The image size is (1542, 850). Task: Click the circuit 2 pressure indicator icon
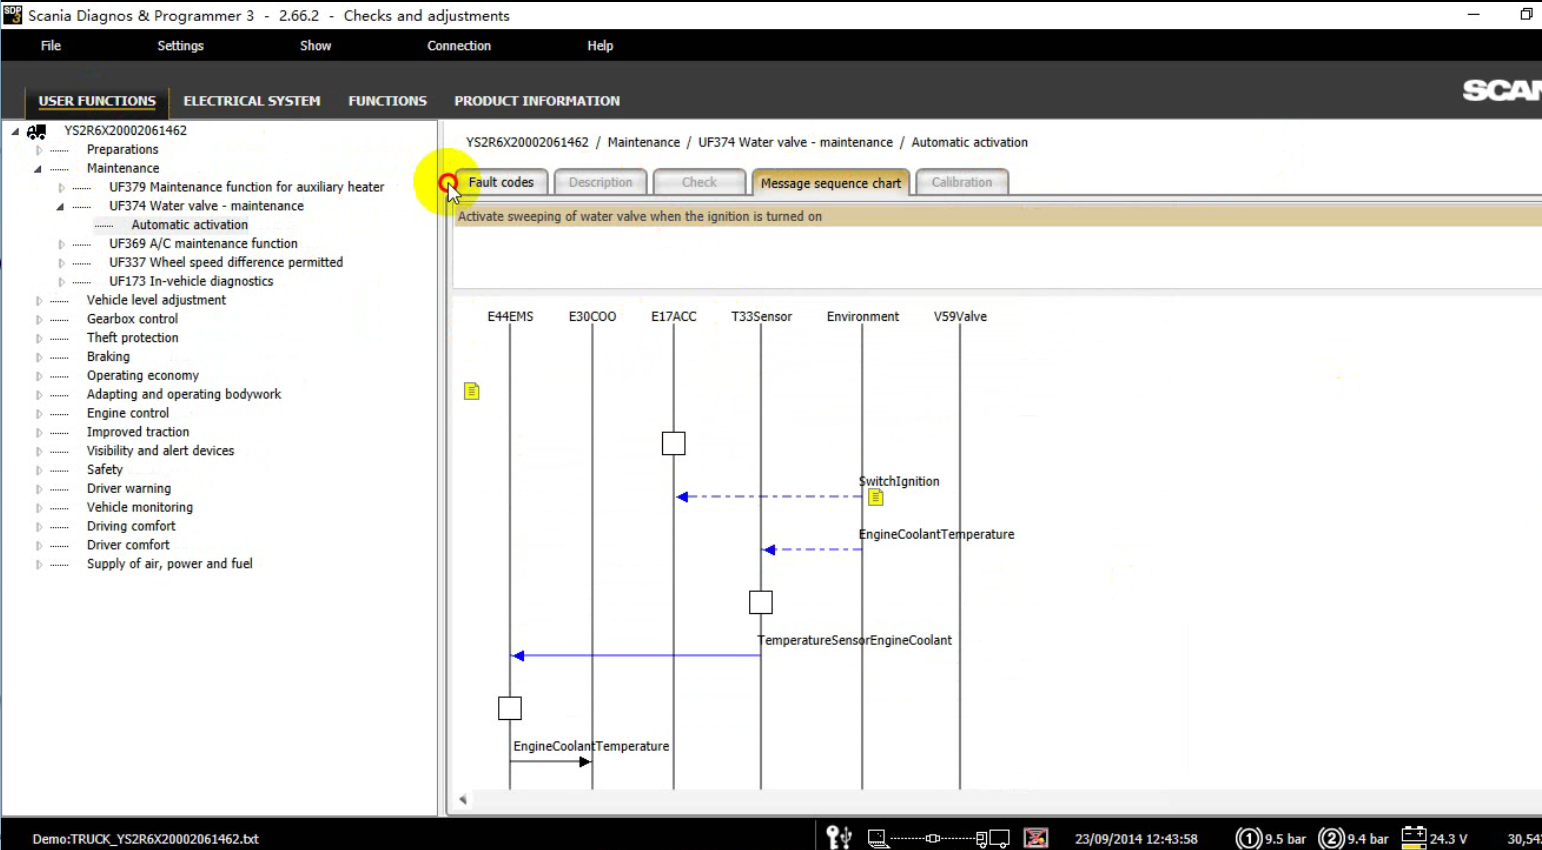coord(1331,838)
